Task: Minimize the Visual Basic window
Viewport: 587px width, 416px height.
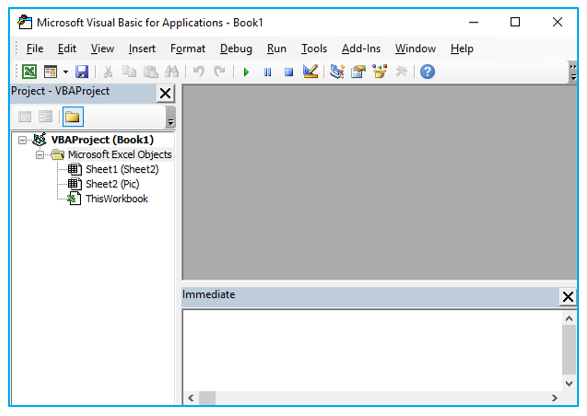Action: [x=474, y=22]
